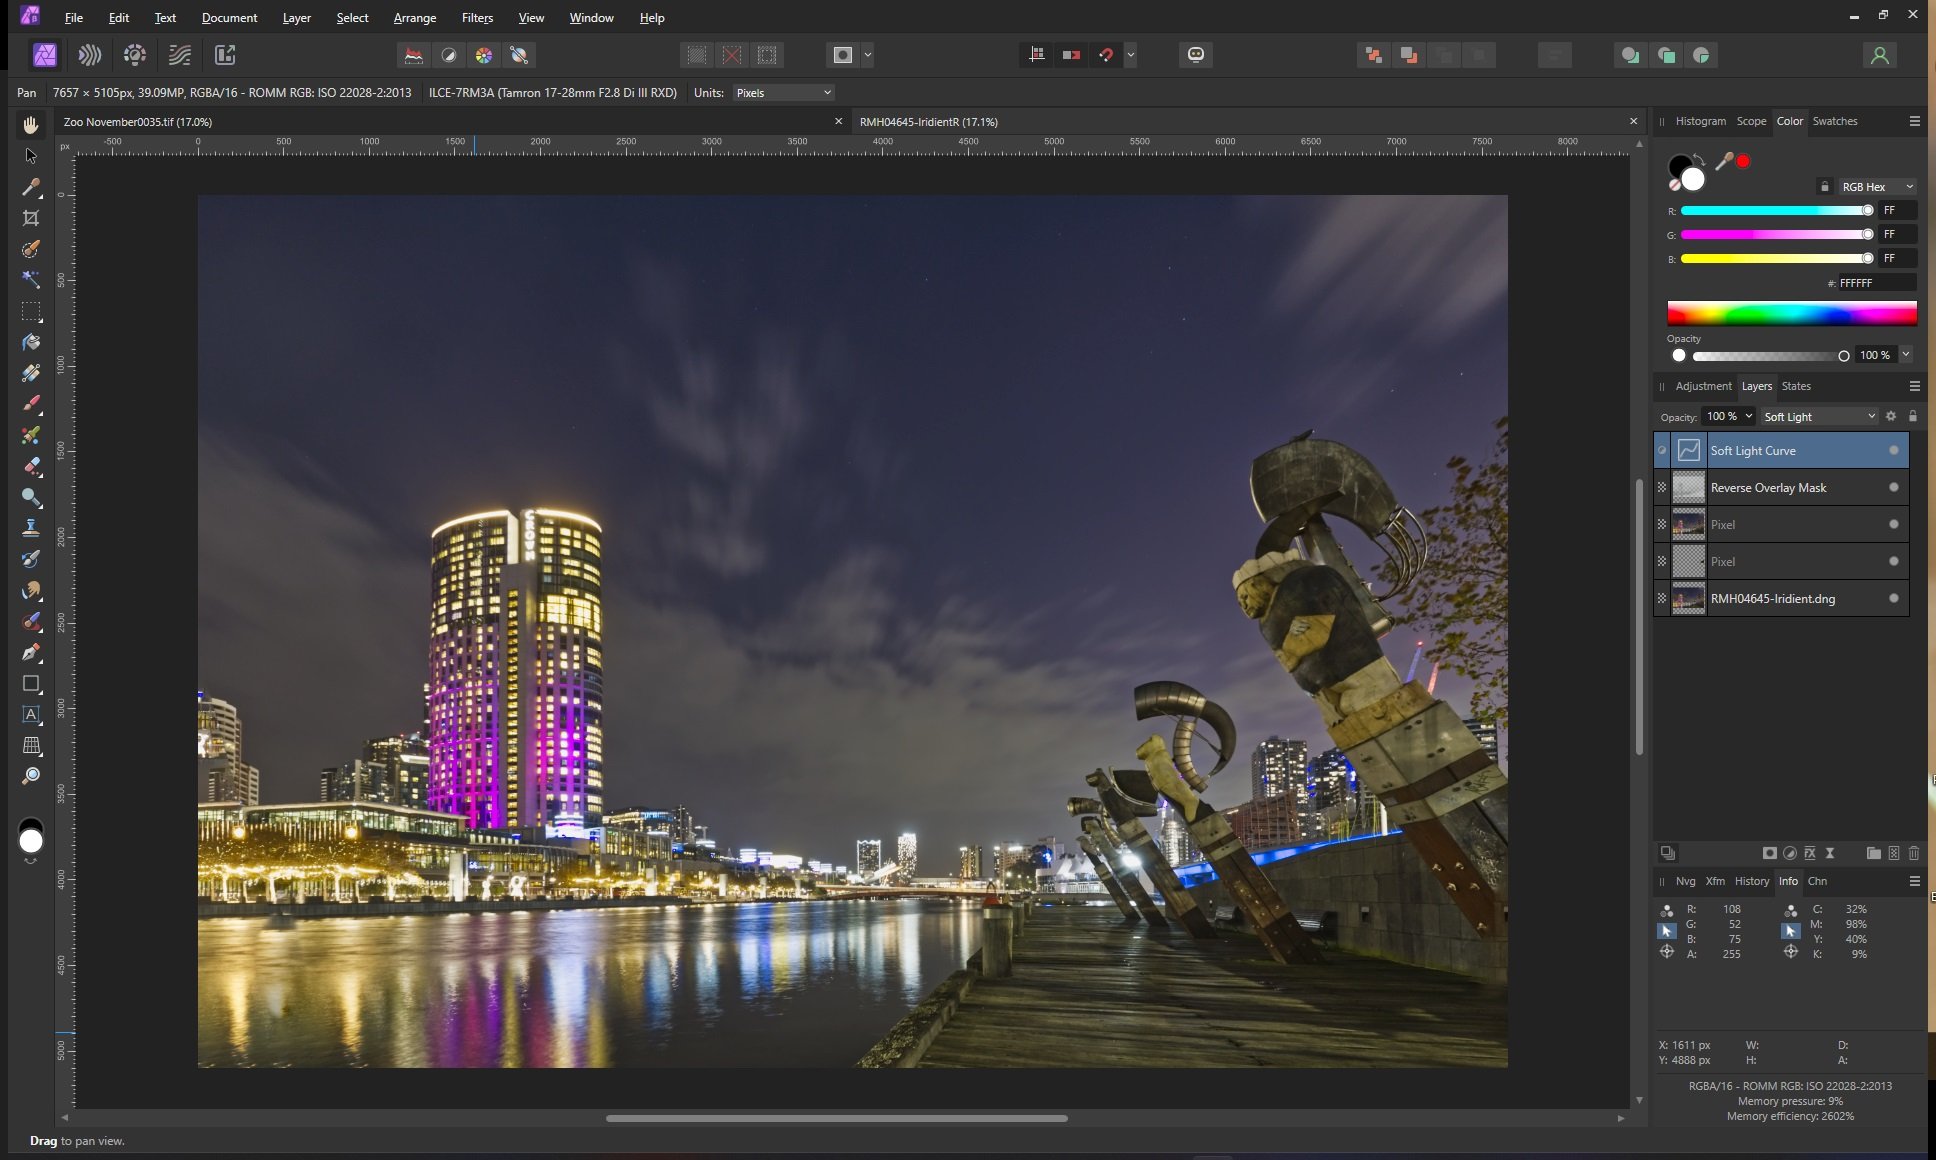
Task: Choose the Rectangular Marquee selection tool
Action: click(31, 311)
